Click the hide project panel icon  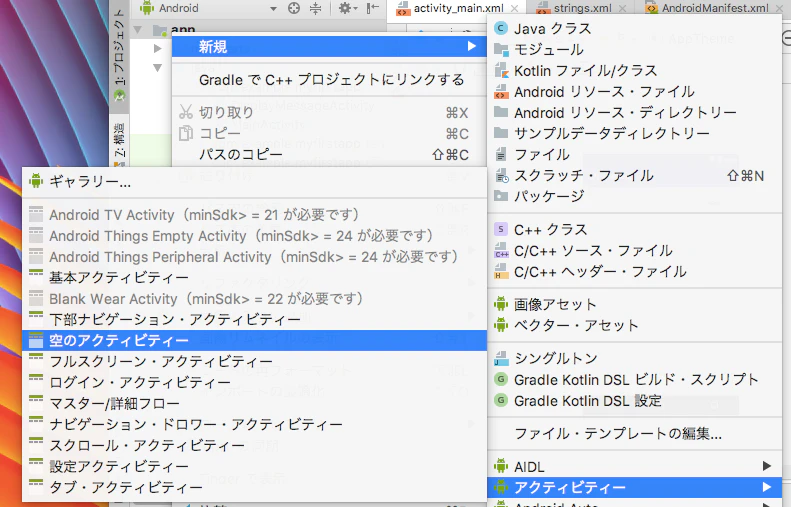372,8
